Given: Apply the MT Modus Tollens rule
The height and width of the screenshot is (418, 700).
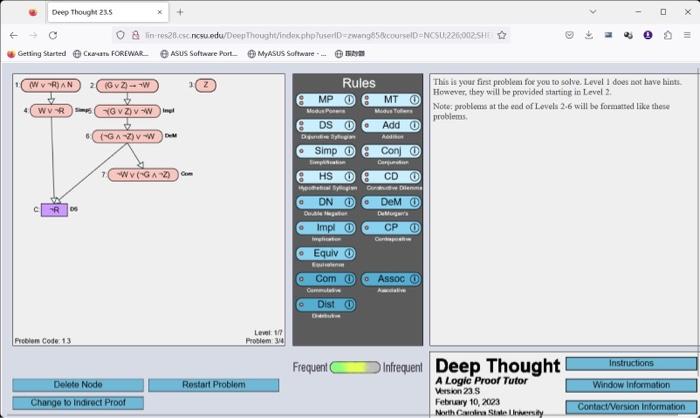Looking at the screenshot, I should tap(391, 100).
